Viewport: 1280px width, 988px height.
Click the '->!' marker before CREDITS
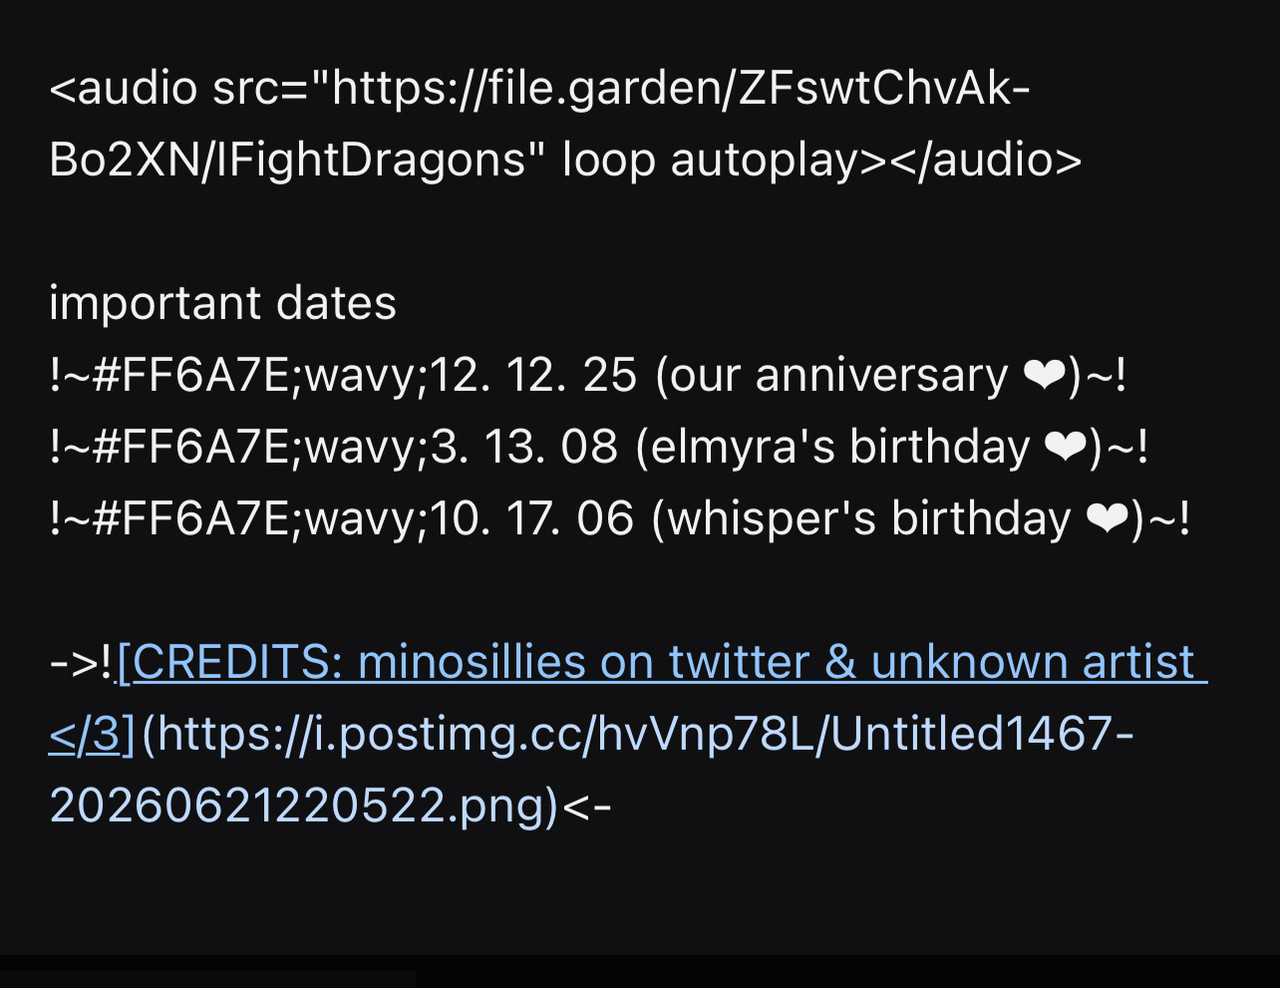pos(82,662)
